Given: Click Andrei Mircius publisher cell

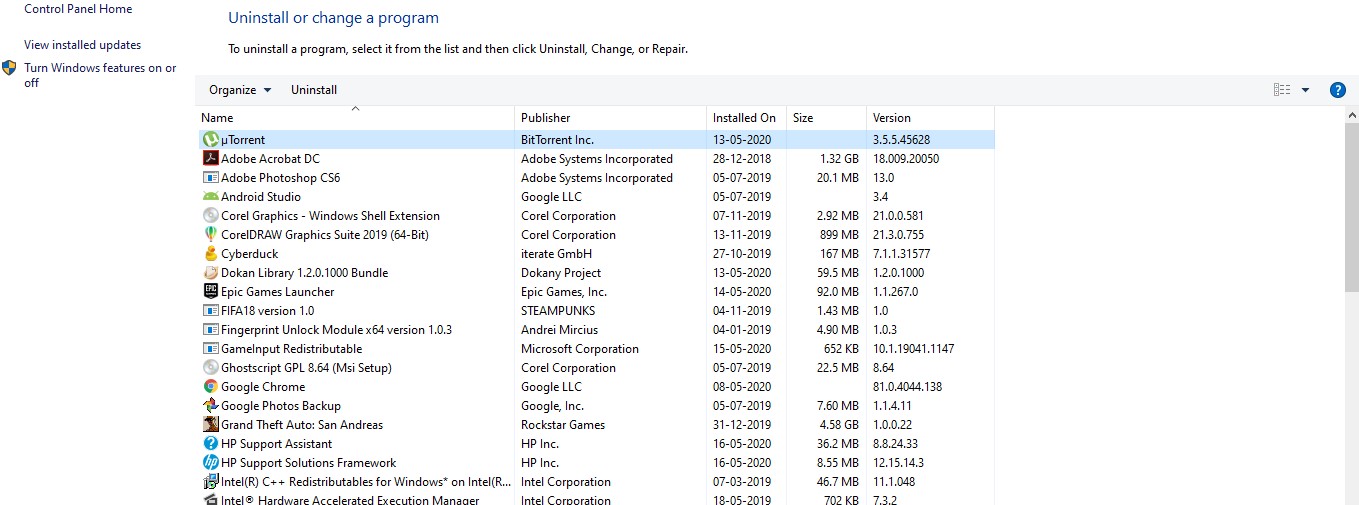Looking at the screenshot, I should tap(560, 330).
